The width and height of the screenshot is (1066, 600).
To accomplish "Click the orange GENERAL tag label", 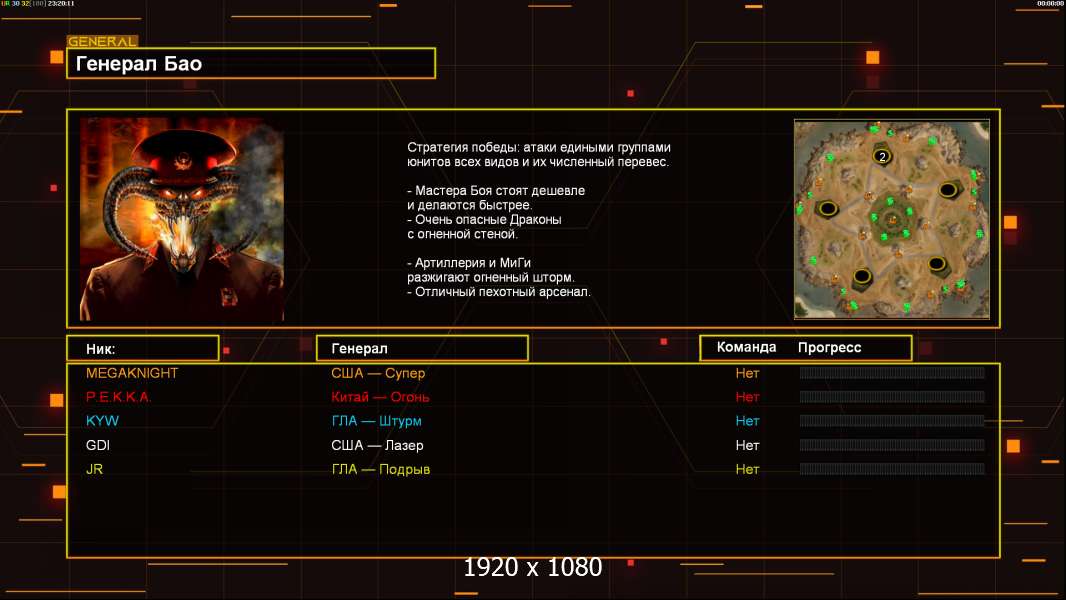I will tap(102, 42).
